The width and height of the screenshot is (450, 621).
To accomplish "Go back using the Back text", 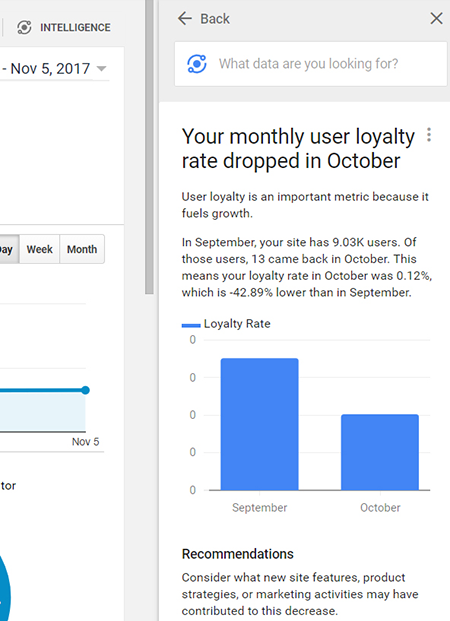I will pyautogui.click(x=215, y=19).
